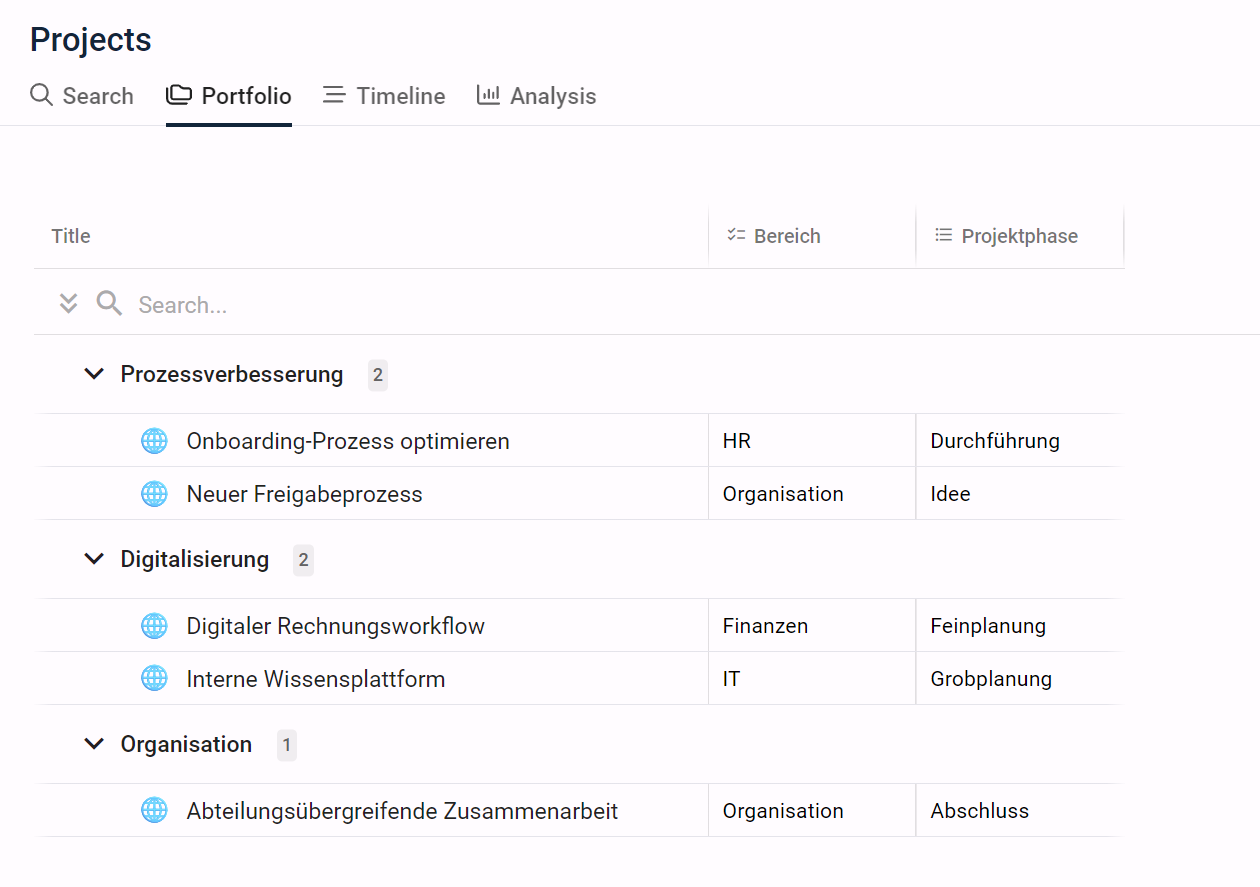Click the Projects page heading
Screen dimensions: 1260x887
click(x=91, y=40)
